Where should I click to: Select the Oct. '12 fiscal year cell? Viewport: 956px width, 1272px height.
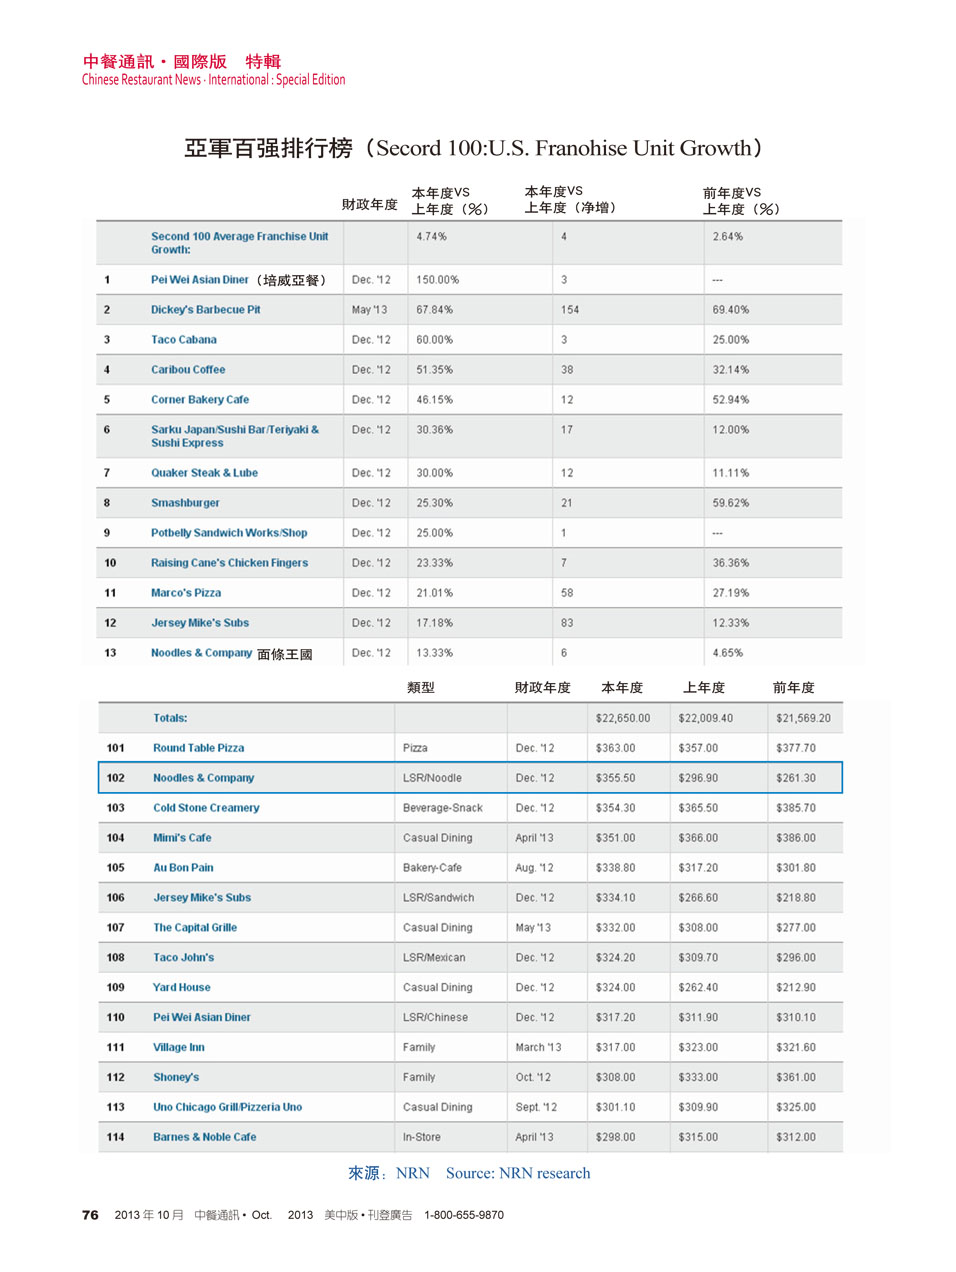click(533, 1078)
